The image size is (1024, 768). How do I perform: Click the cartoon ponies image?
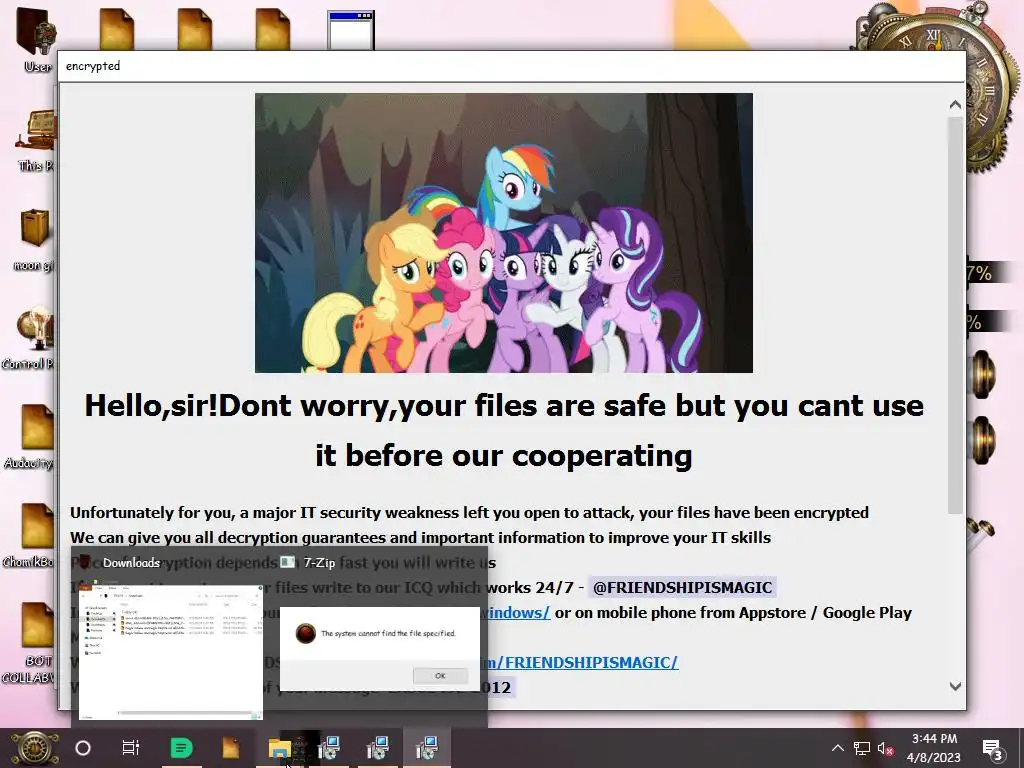tap(504, 232)
